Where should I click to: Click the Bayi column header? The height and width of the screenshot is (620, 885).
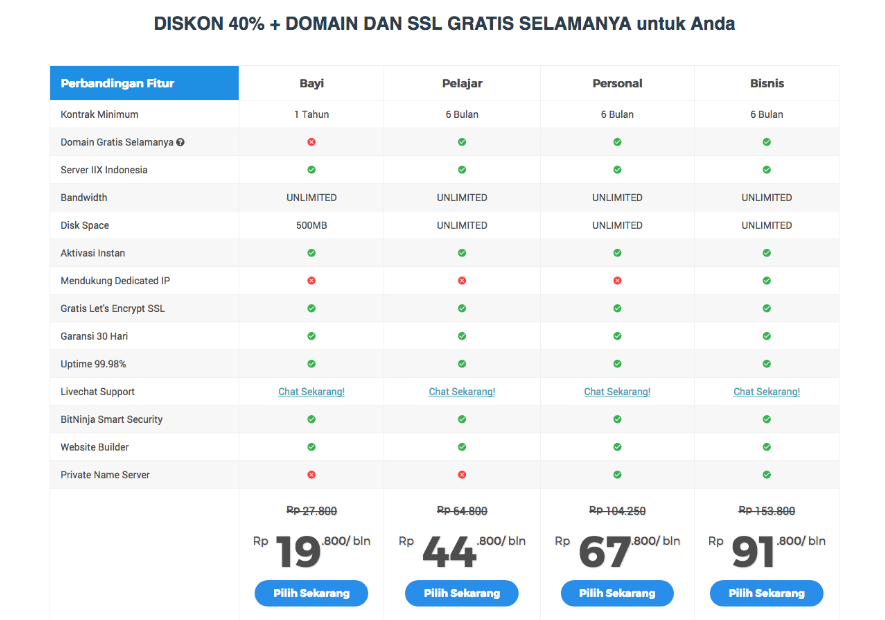coord(312,83)
